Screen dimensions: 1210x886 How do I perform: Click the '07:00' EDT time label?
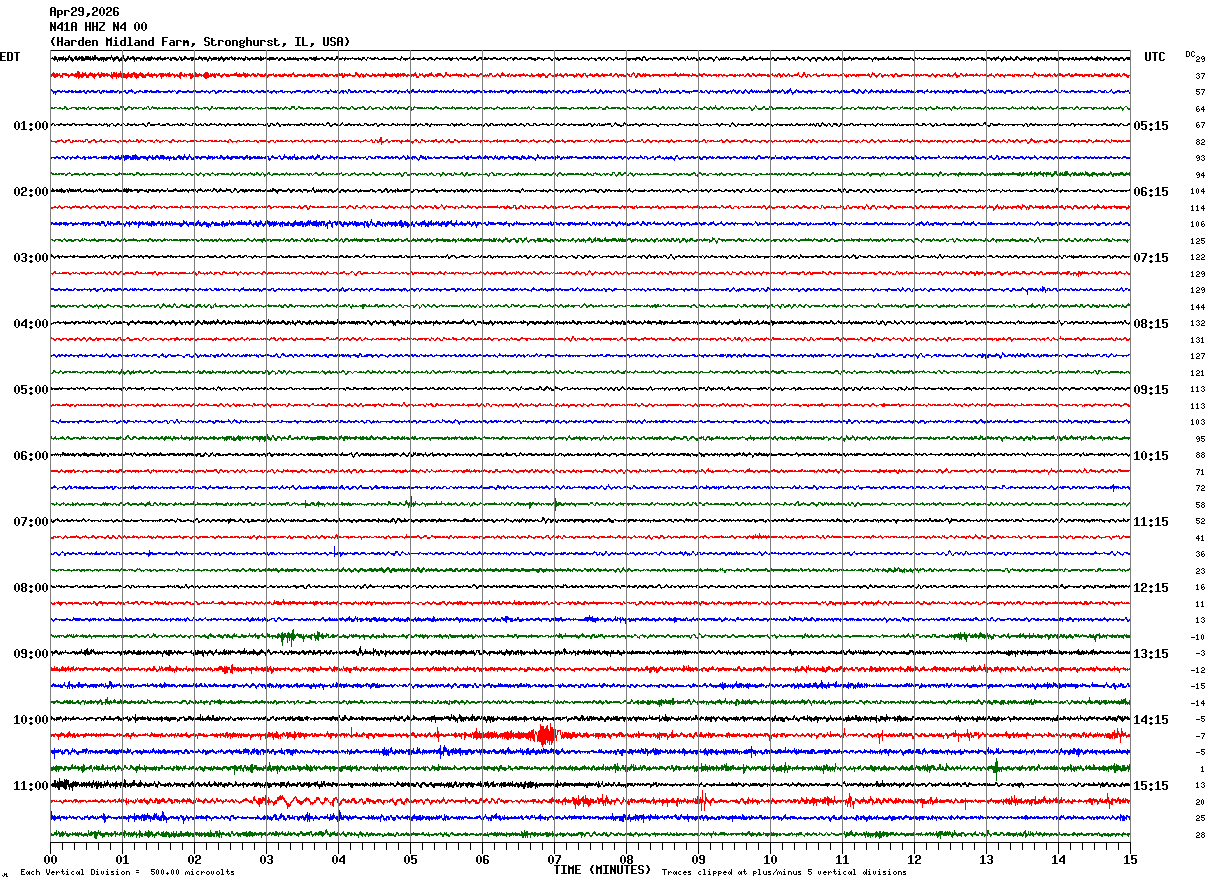pyautogui.click(x=31, y=522)
